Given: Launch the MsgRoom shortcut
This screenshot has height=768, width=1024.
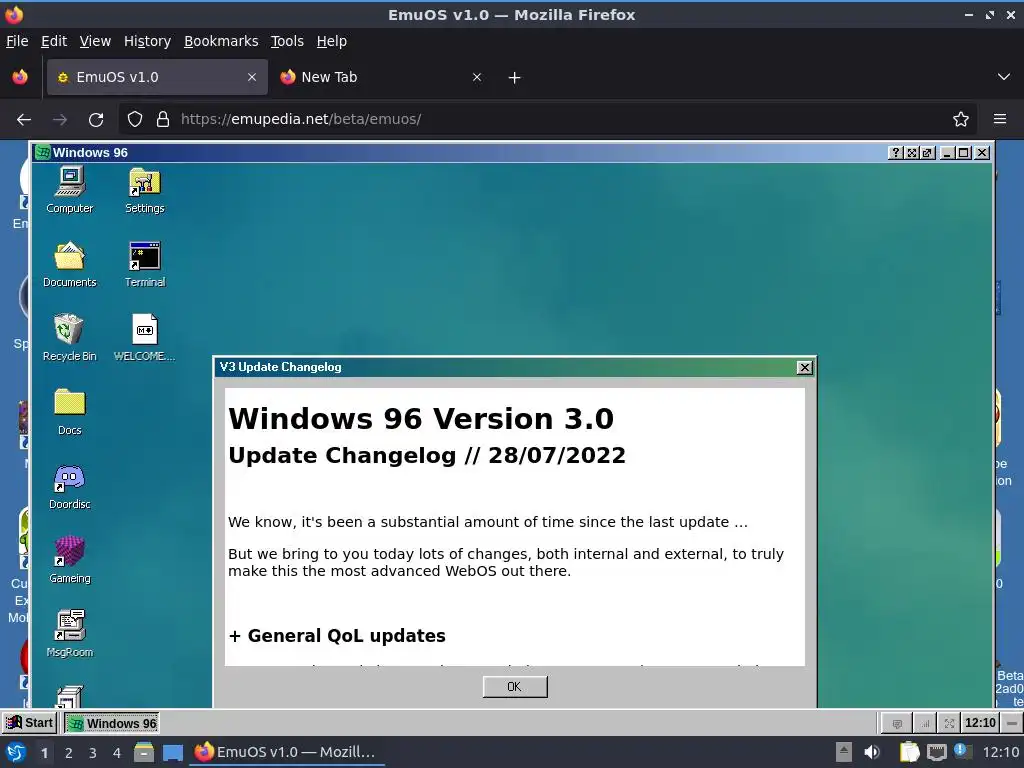Looking at the screenshot, I should pyautogui.click(x=70, y=633).
